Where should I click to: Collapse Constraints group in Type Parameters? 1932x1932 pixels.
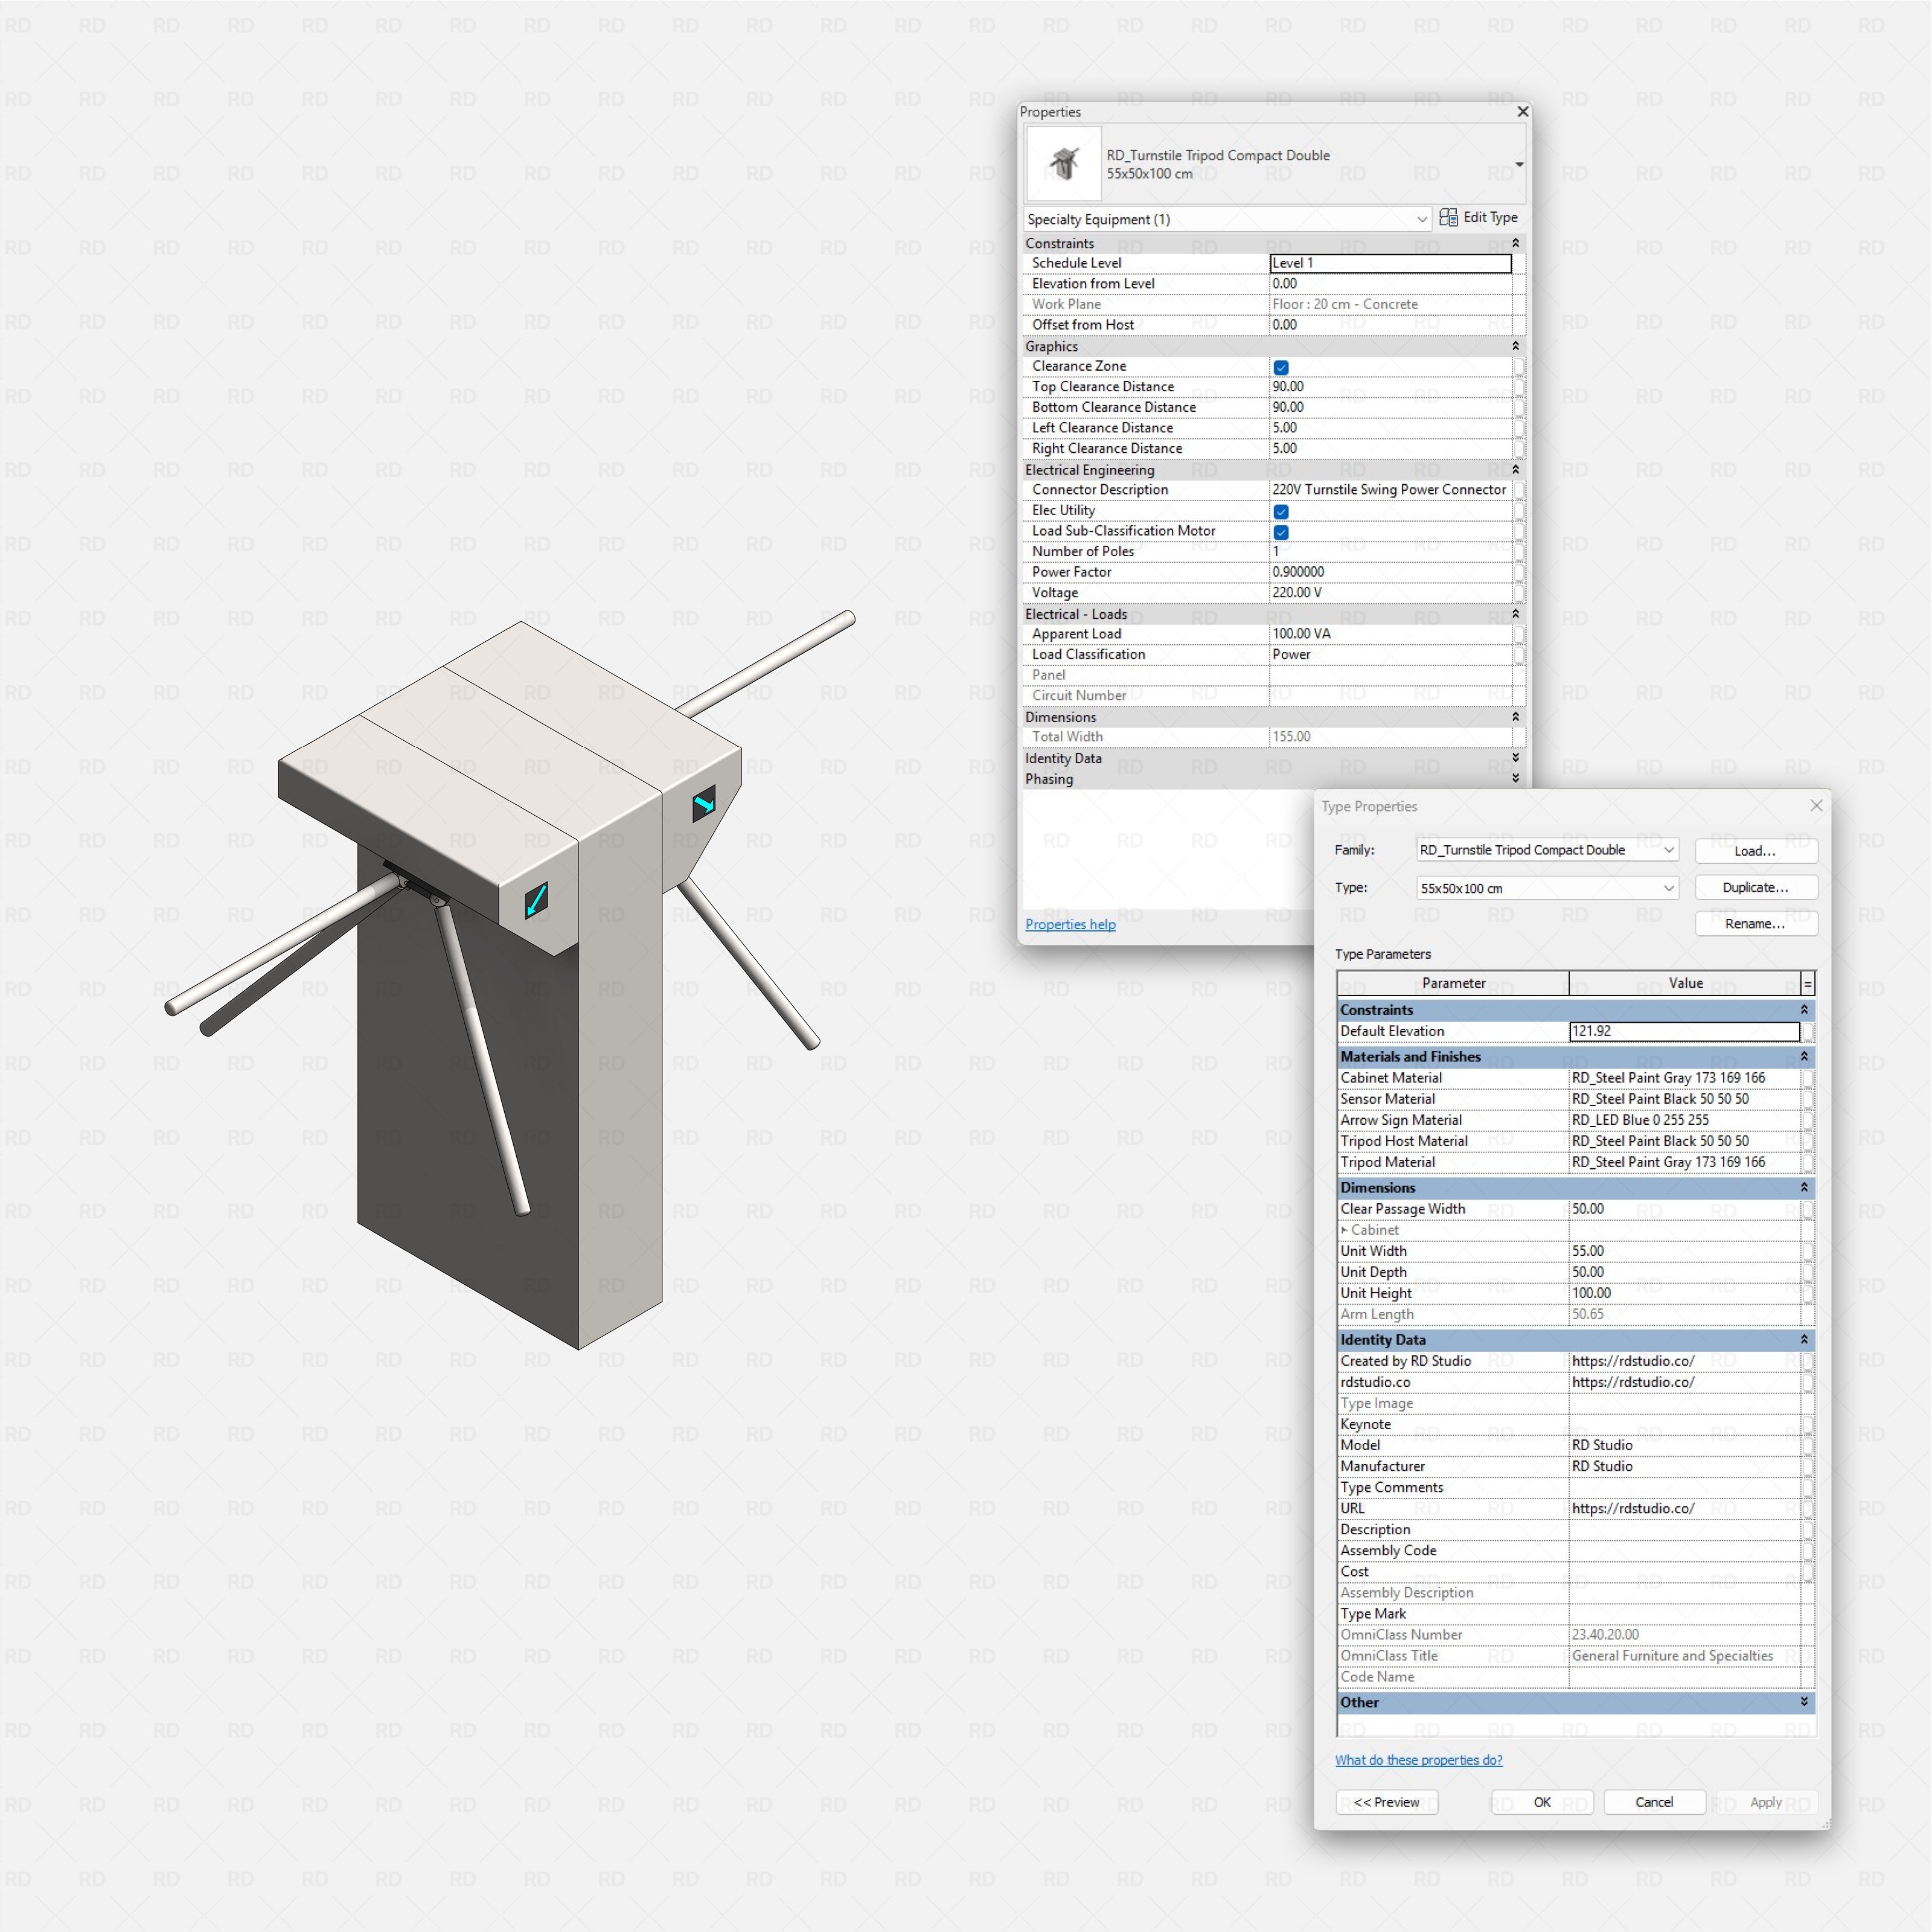point(1804,1010)
